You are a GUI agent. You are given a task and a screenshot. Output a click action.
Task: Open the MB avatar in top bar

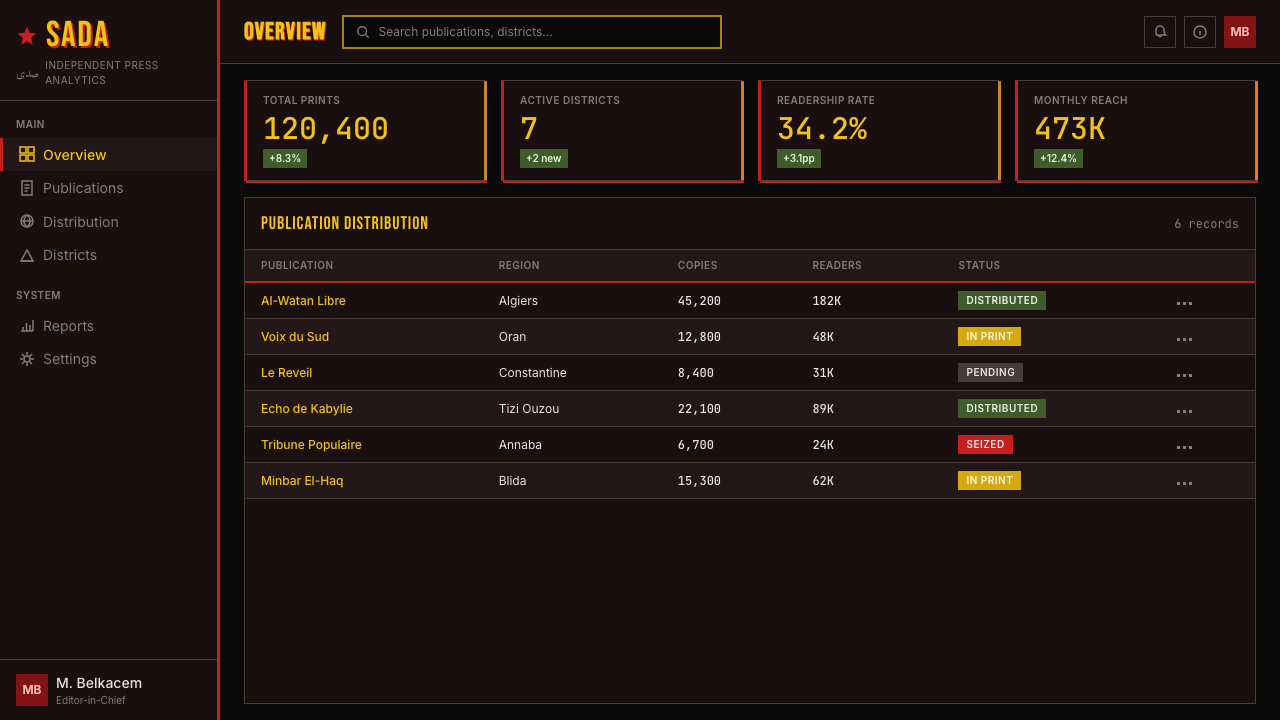point(1240,32)
